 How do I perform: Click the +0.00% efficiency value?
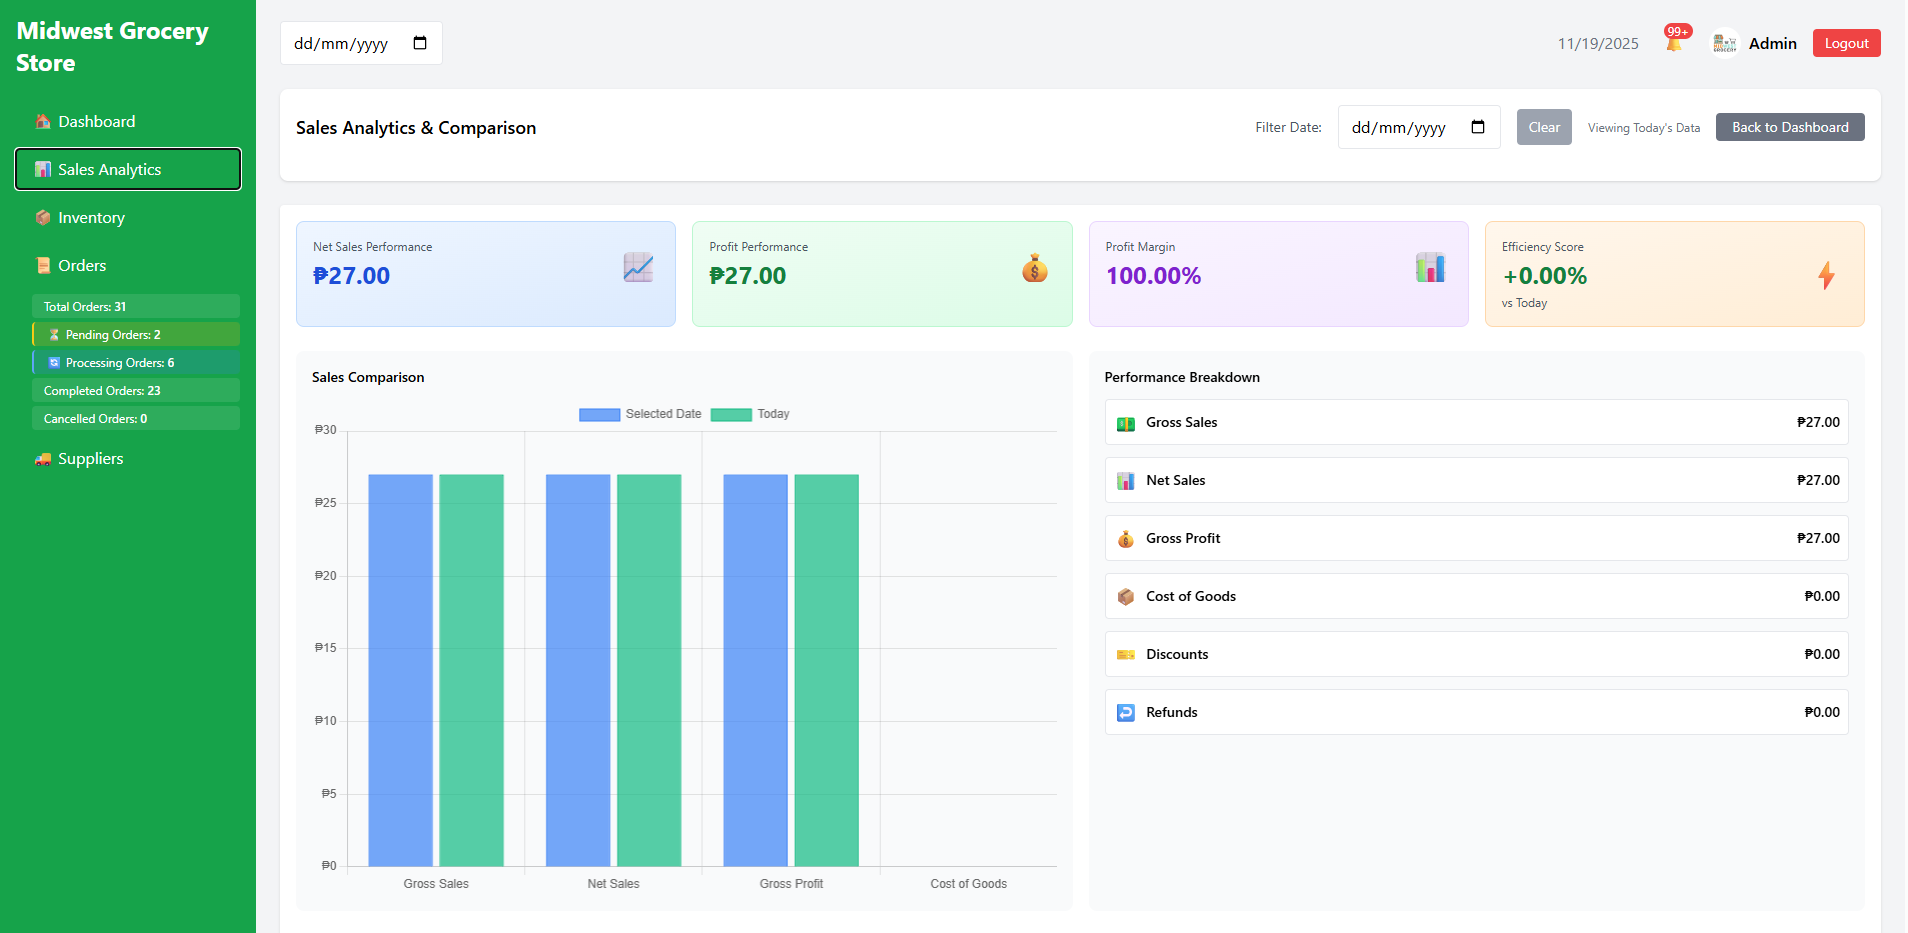click(x=1545, y=276)
